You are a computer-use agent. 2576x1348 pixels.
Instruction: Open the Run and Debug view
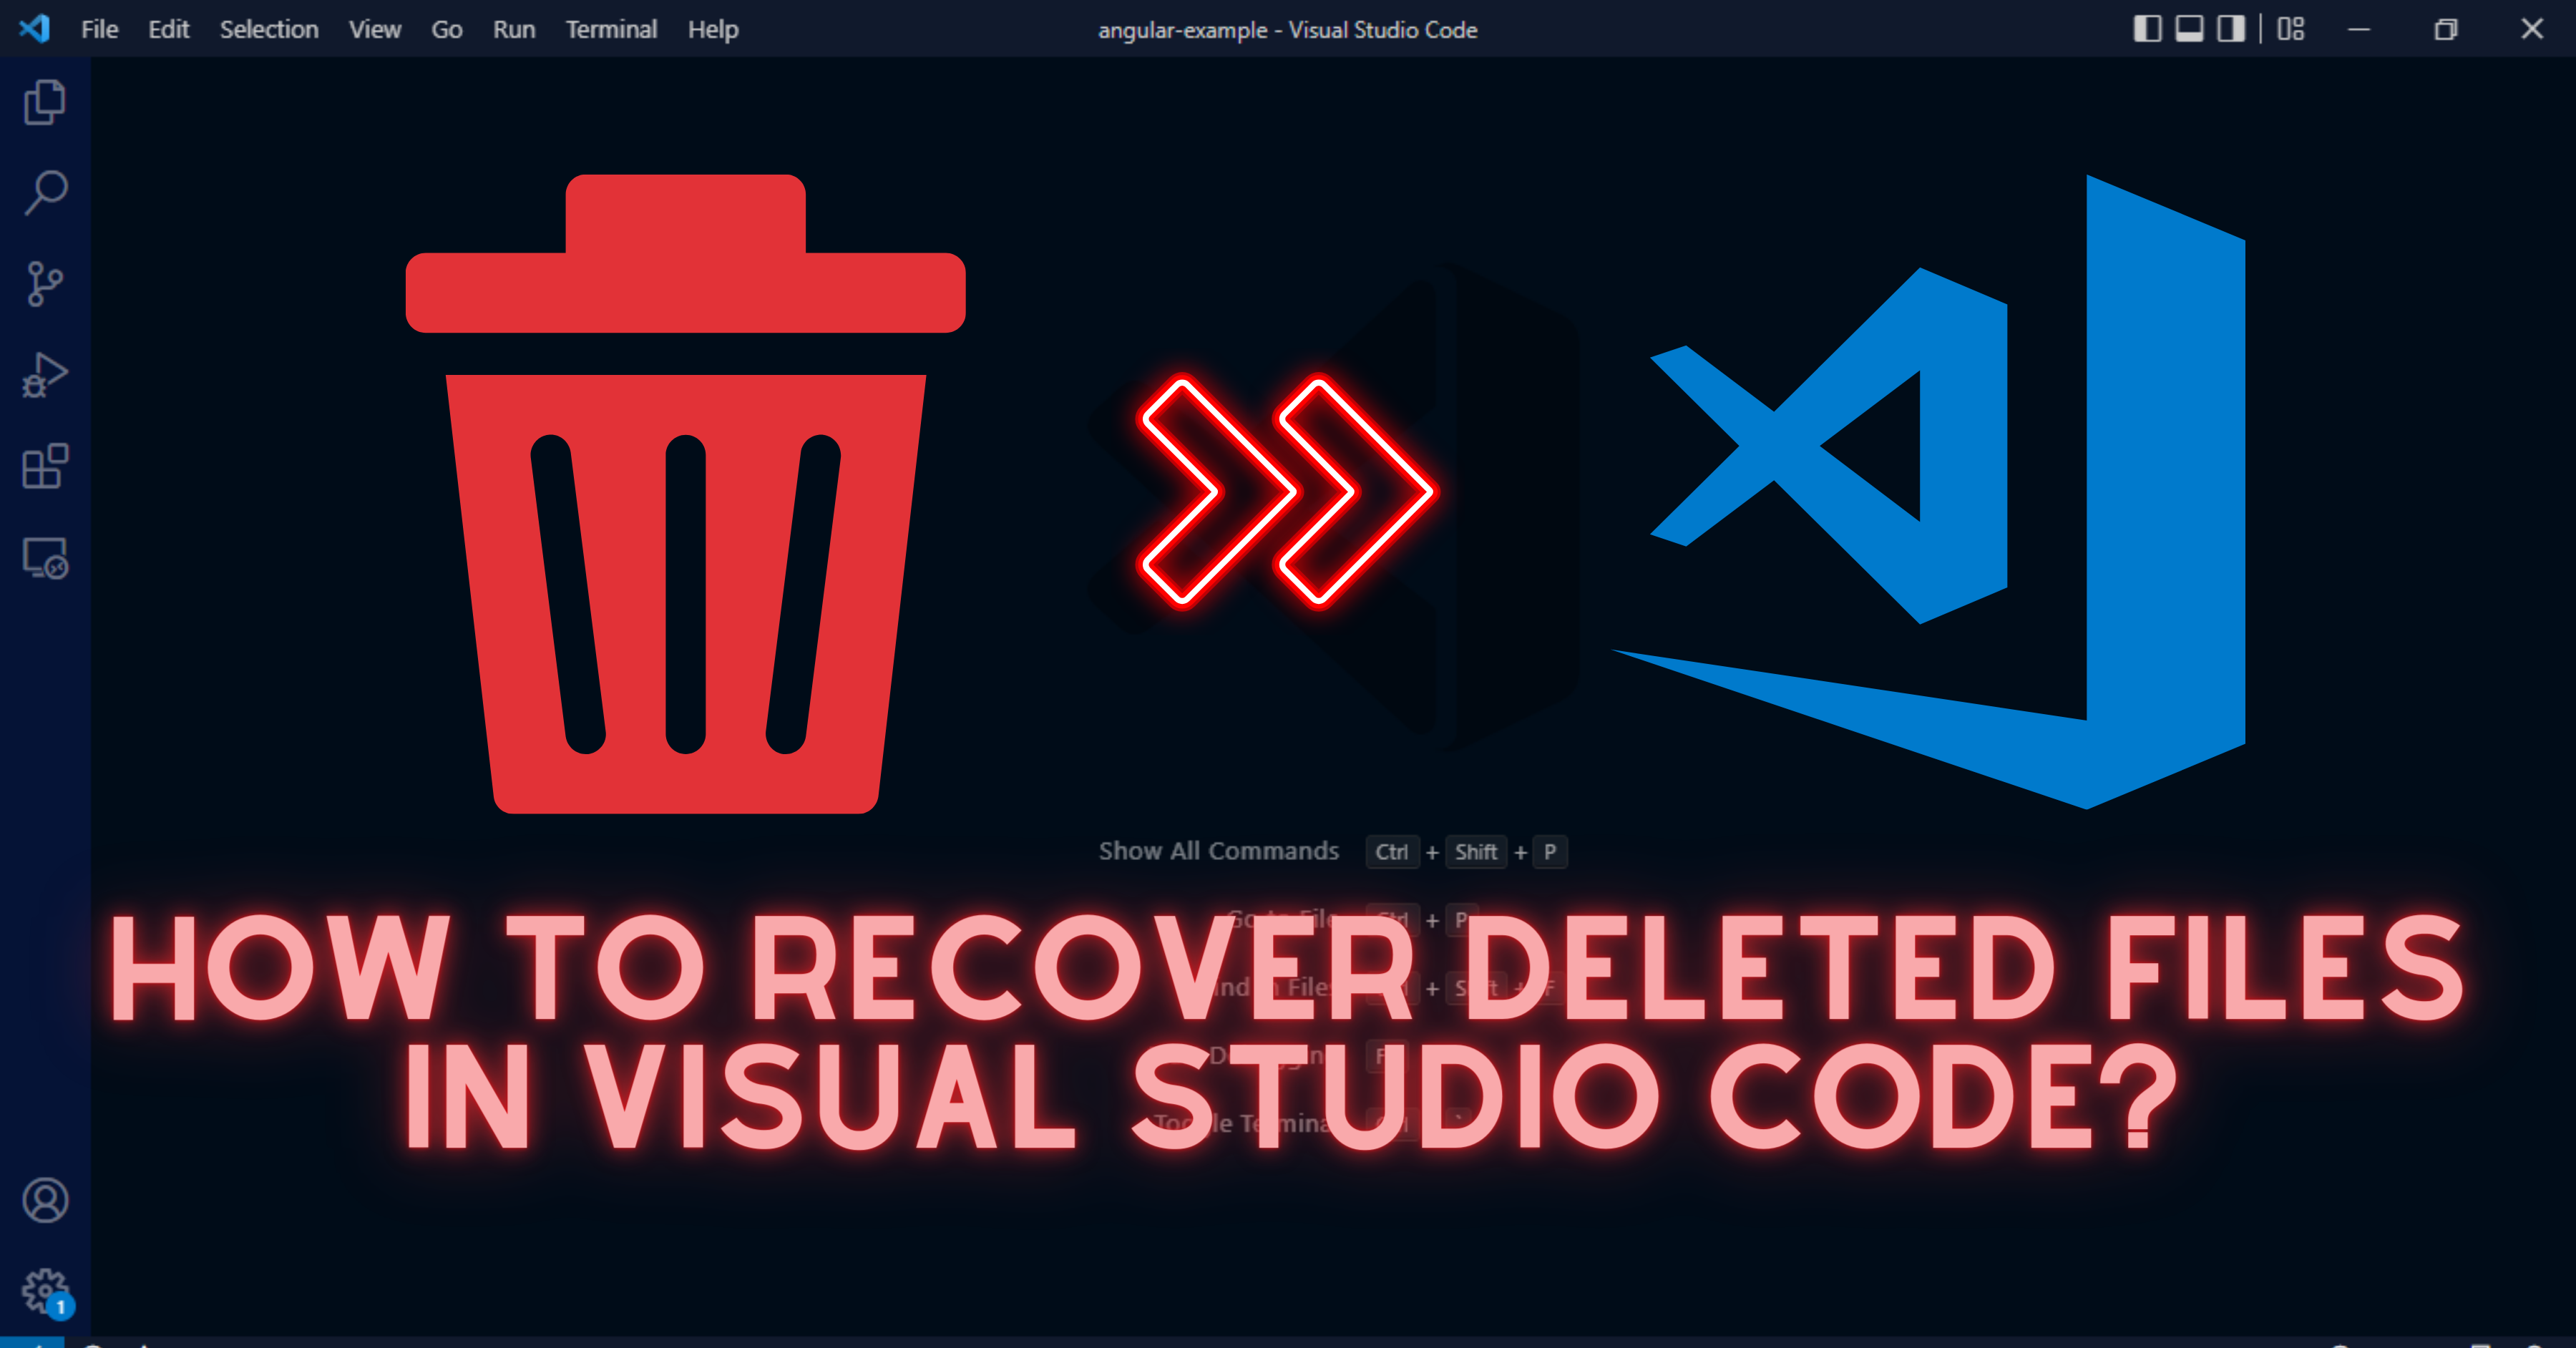pos(45,372)
